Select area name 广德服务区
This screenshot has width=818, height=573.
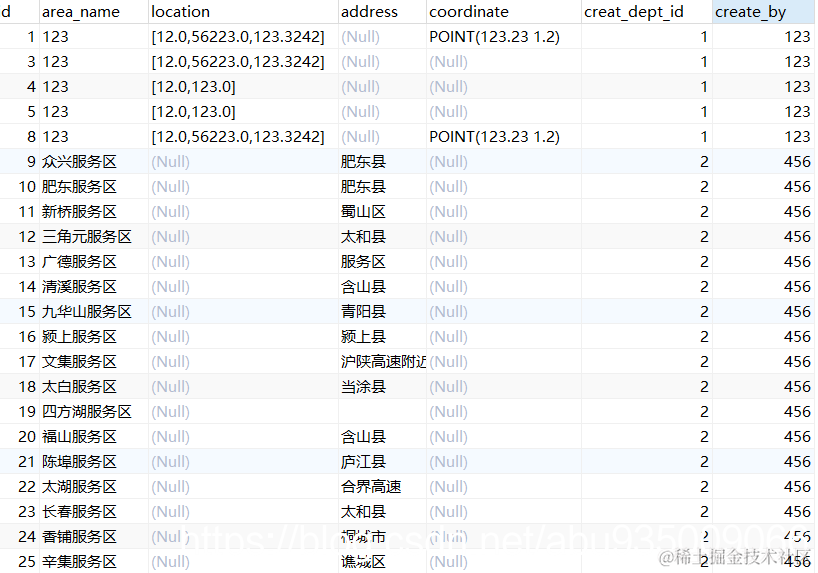(x=79, y=262)
